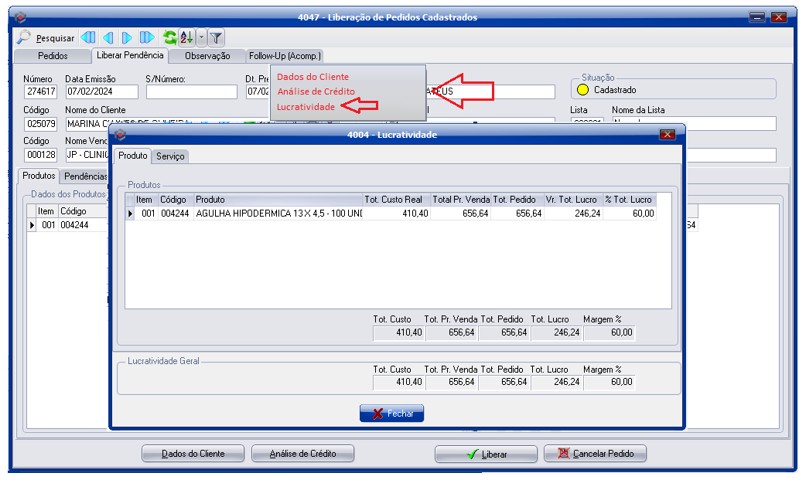Image resolution: width=802 pixels, height=483 pixels.
Task: Go to the previous record
Action: pos(109,38)
